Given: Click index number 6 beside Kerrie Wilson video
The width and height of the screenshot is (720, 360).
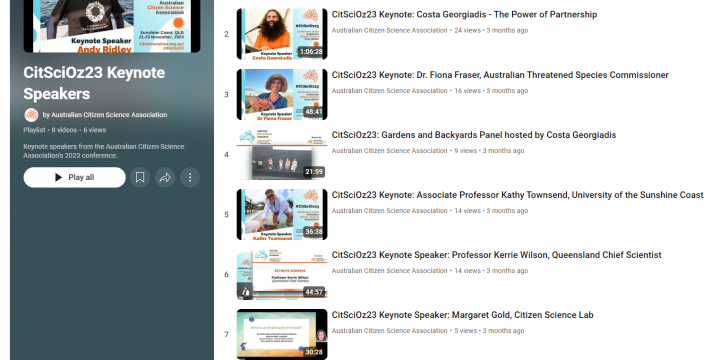Looking at the screenshot, I should [x=226, y=275].
